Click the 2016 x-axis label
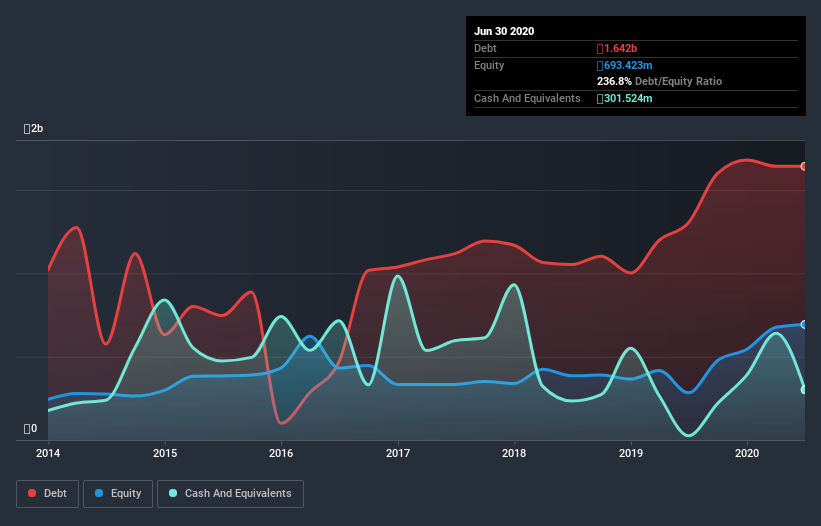 pyautogui.click(x=281, y=453)
